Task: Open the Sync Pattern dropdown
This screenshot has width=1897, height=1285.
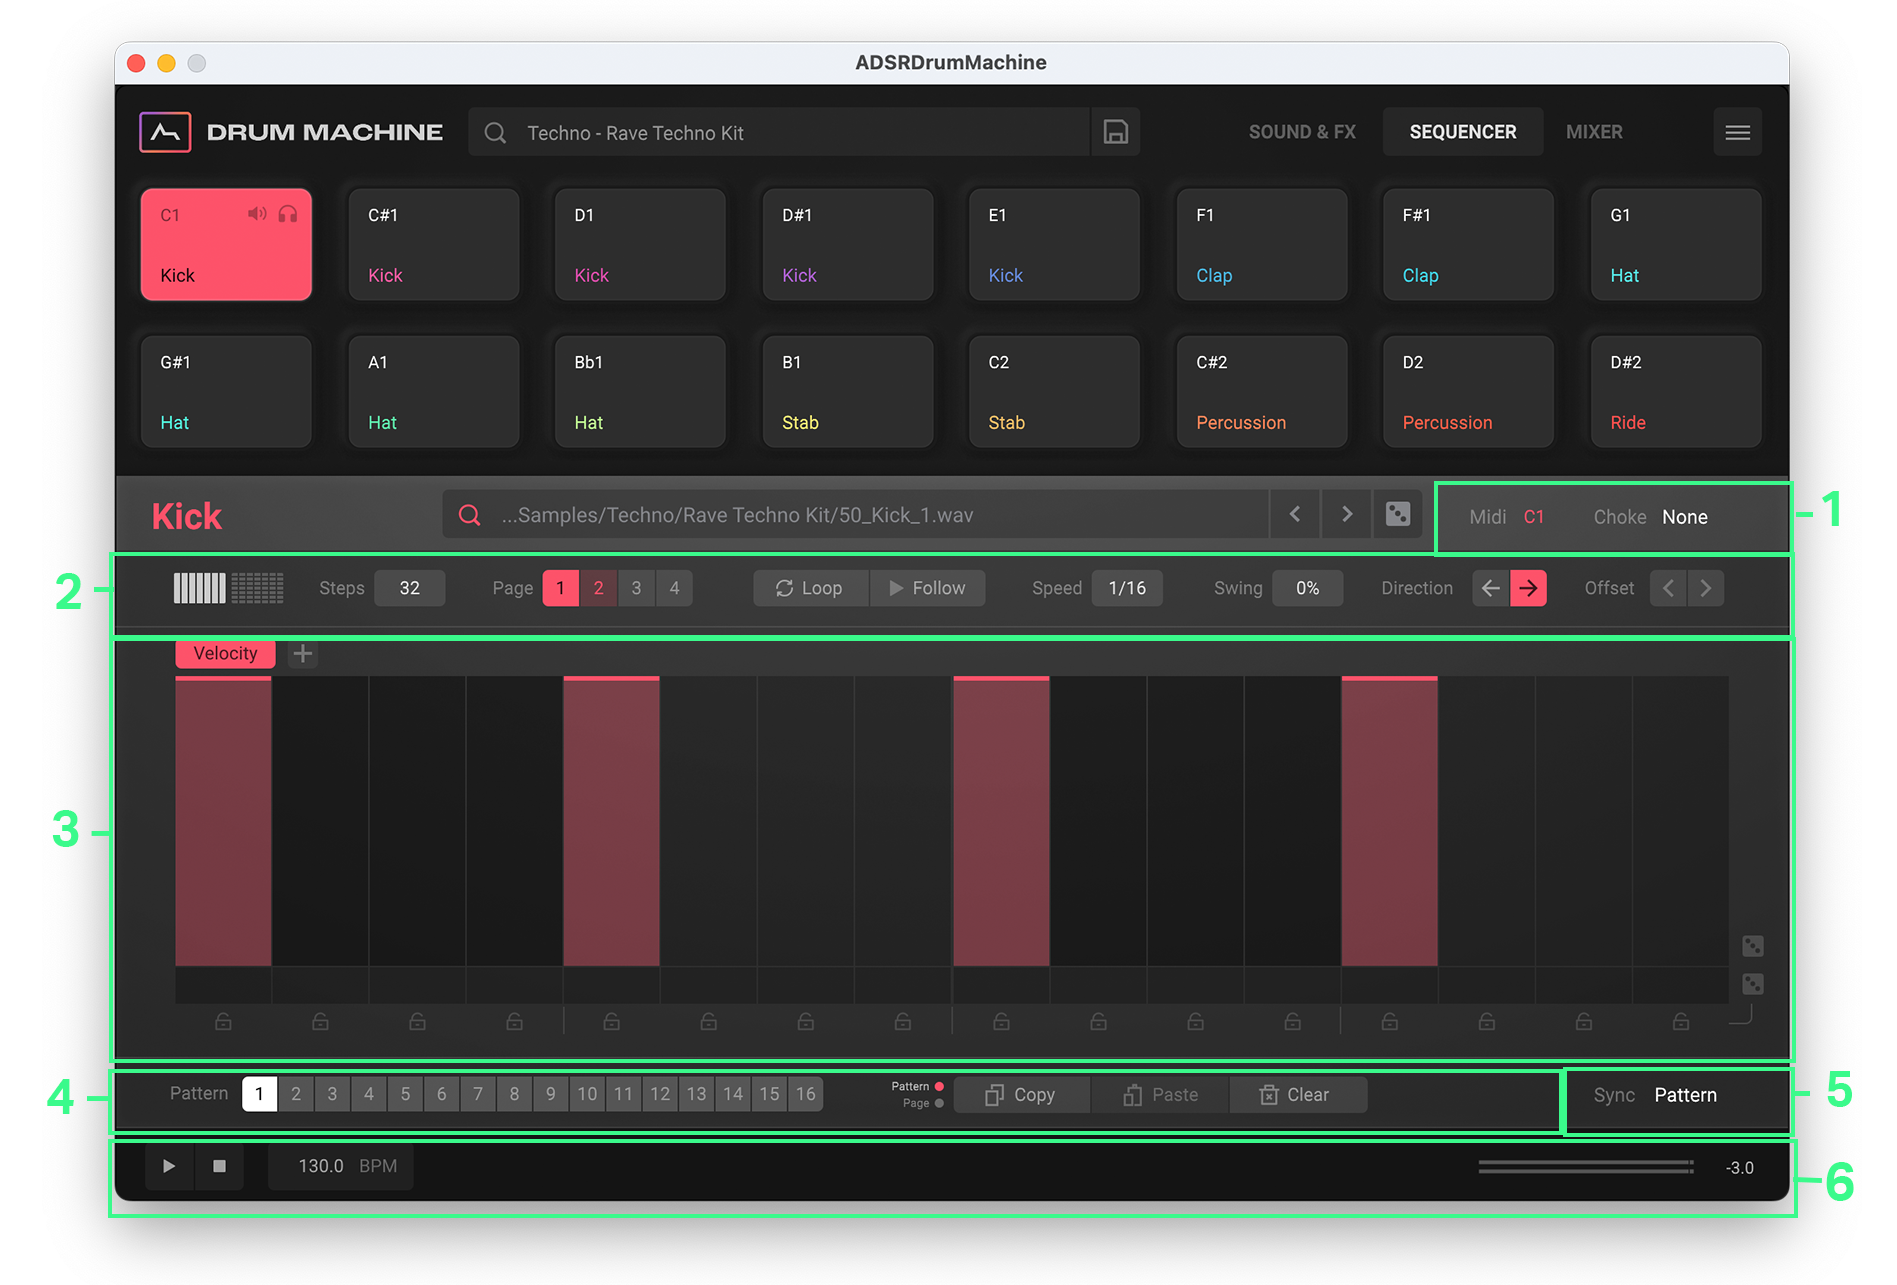Action: [1685, 1095]
